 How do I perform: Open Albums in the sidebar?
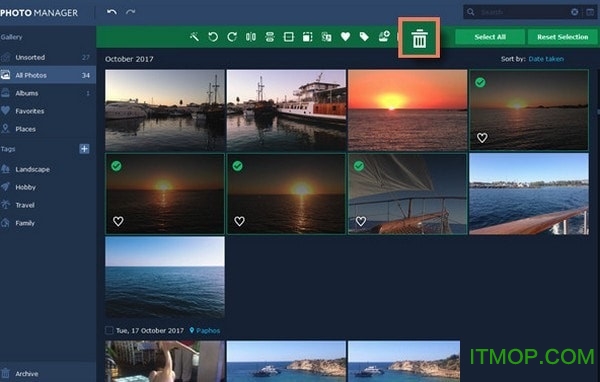tap(48, 93)
